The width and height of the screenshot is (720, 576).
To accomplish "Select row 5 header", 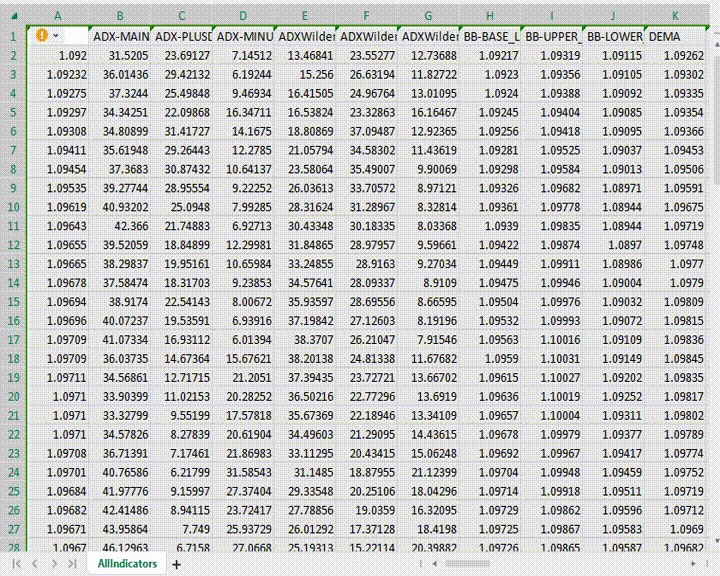I will (13, 112).
